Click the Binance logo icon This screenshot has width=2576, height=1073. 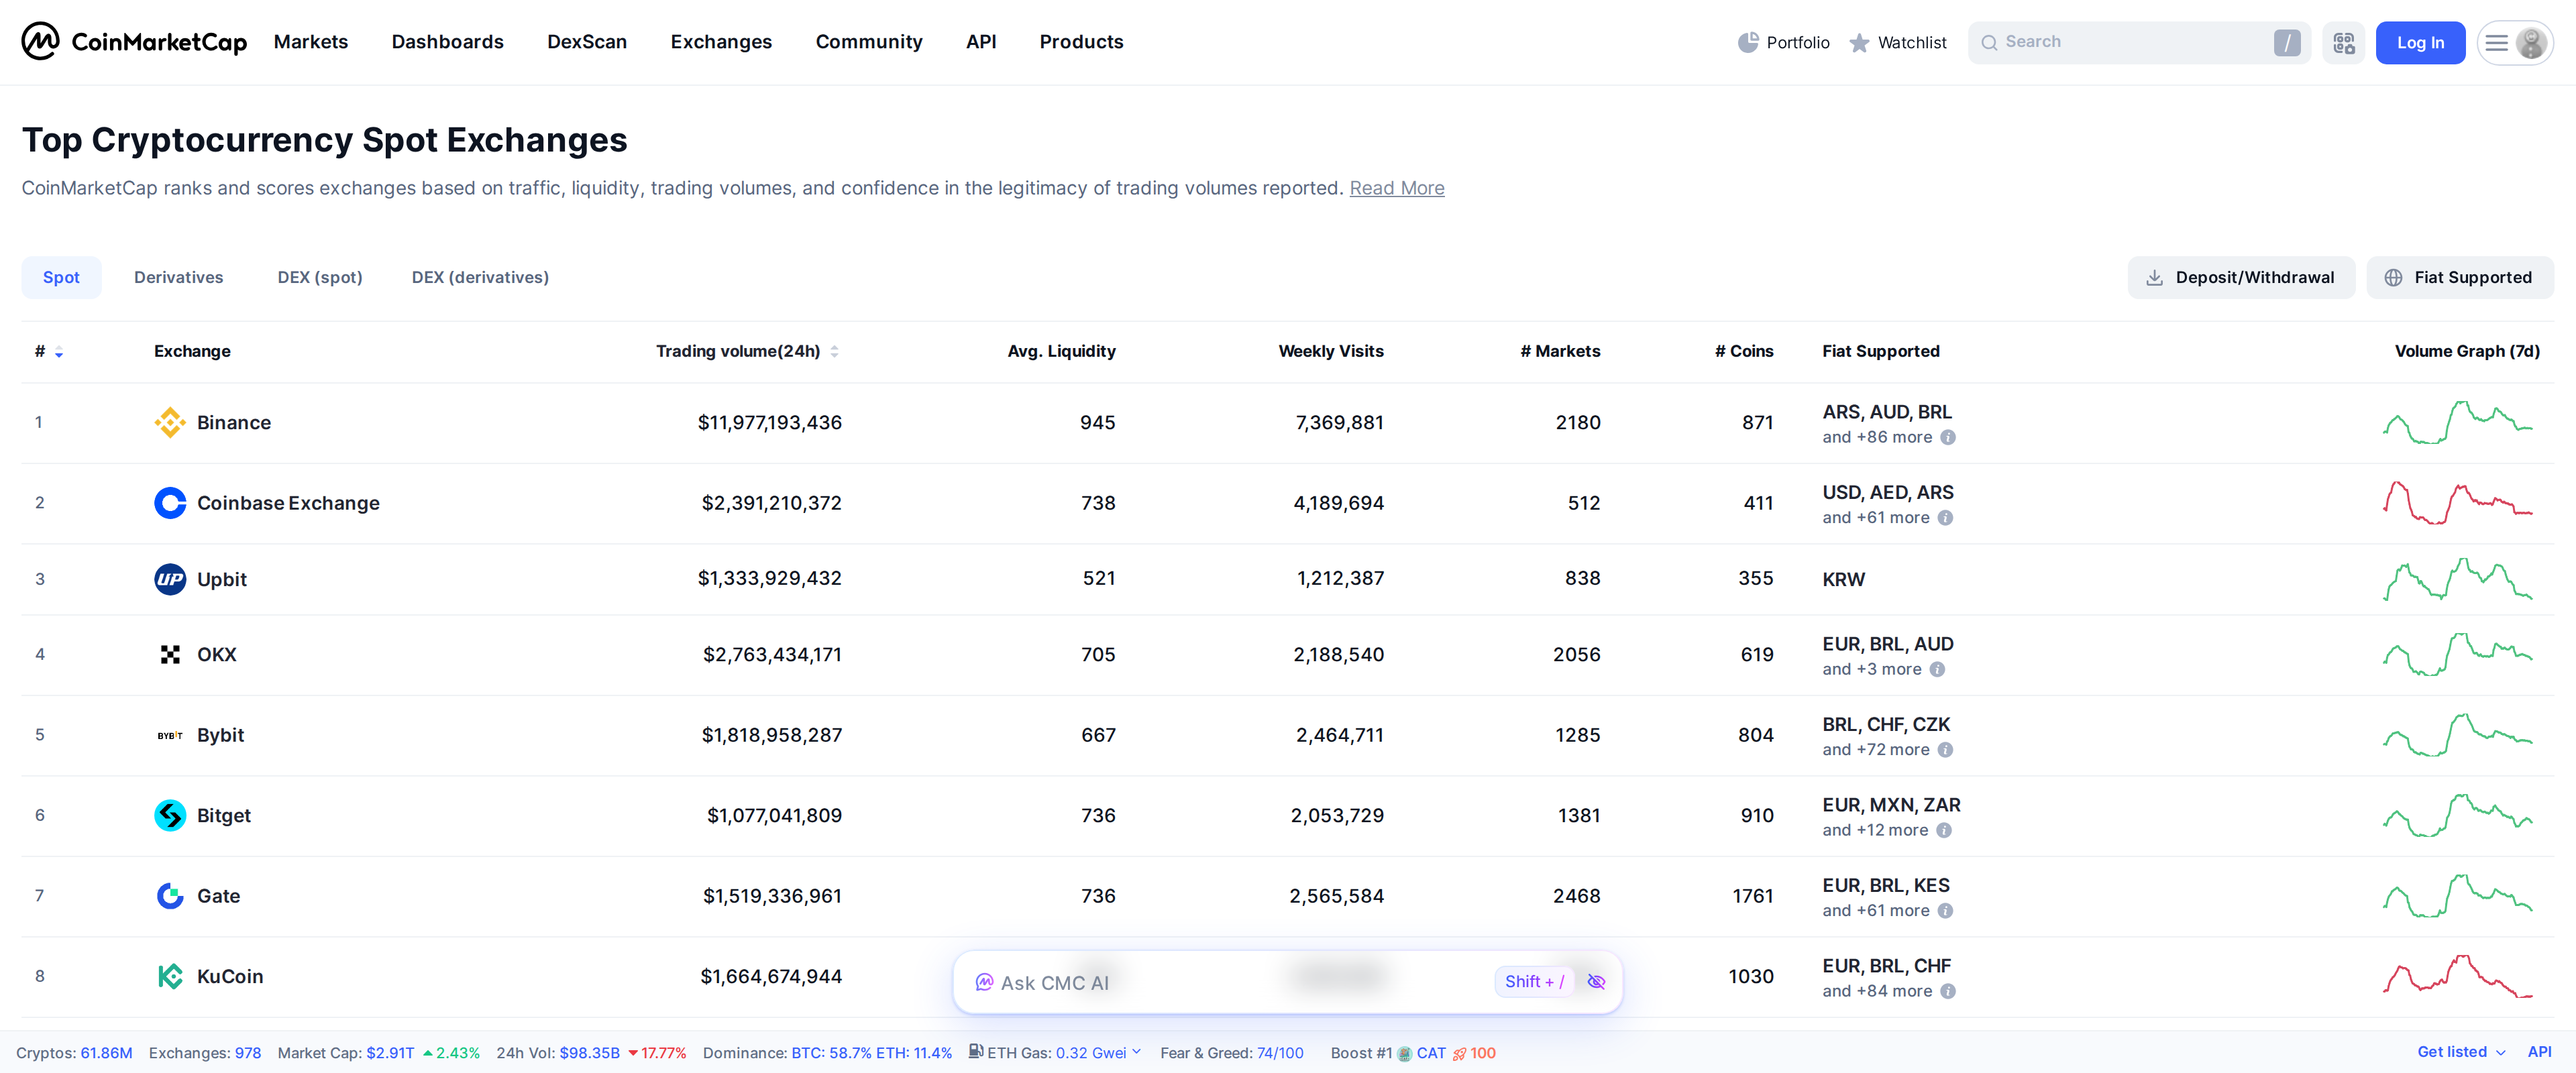point(170,422)
